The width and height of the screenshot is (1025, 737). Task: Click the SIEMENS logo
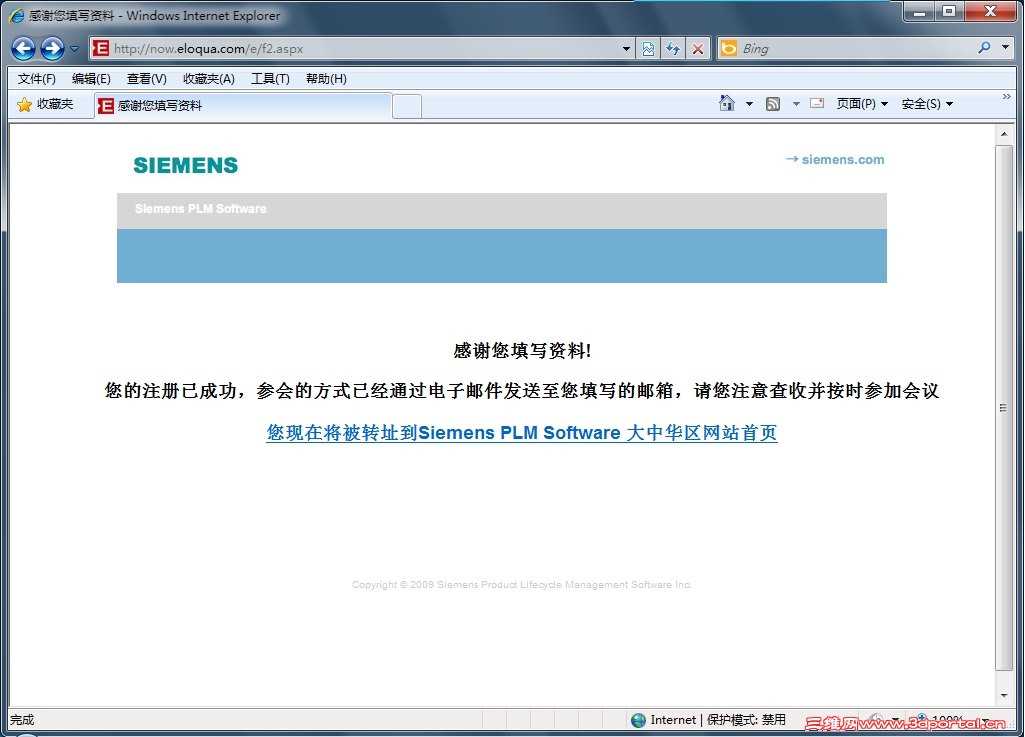(x=186, y=165)
